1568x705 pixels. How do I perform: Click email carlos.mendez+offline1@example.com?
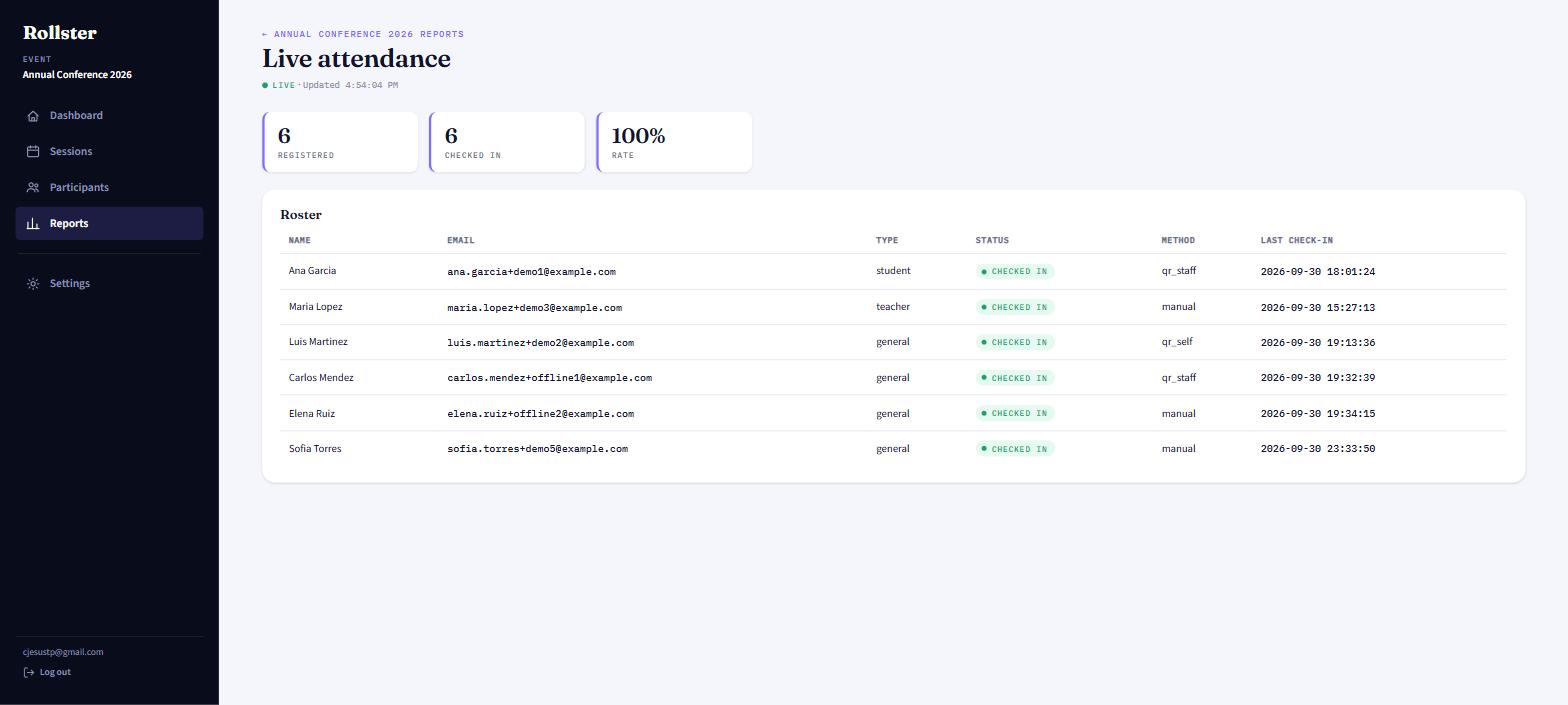coord(550,378)
